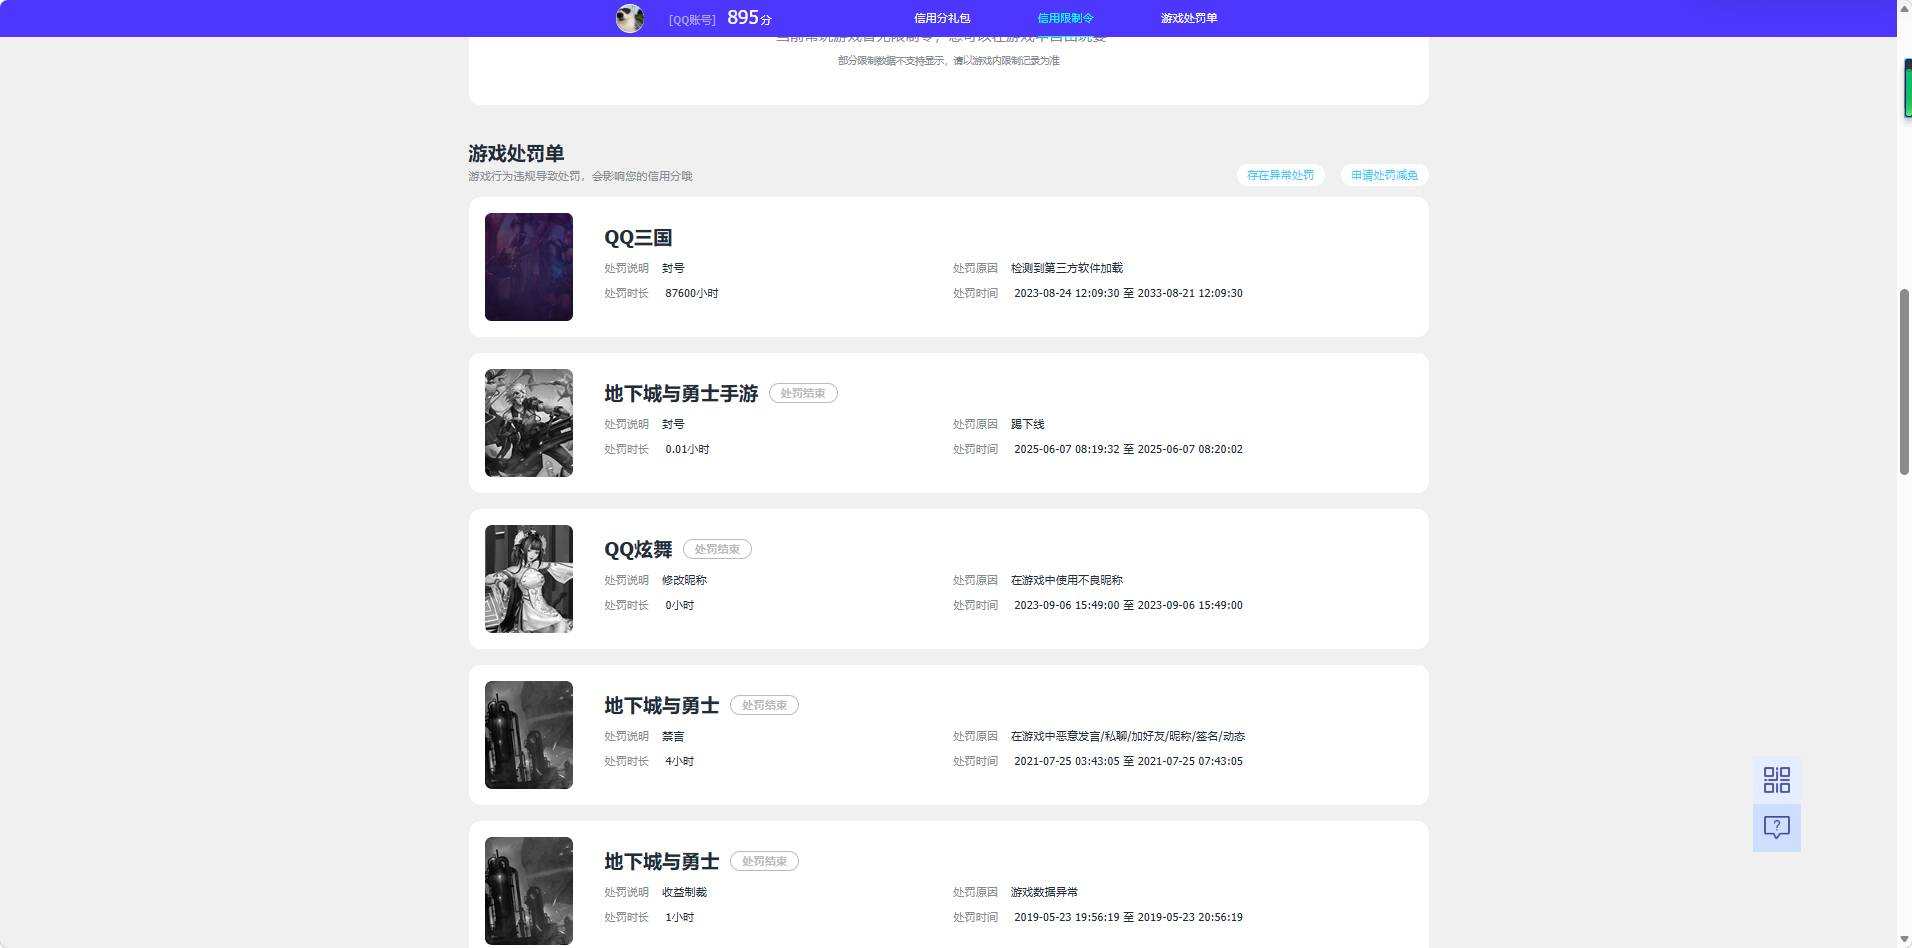Click the time range starting 2019-05-23 19:56:19
This screenshot has height=948, width=1912.
[x=1128, y=917]
